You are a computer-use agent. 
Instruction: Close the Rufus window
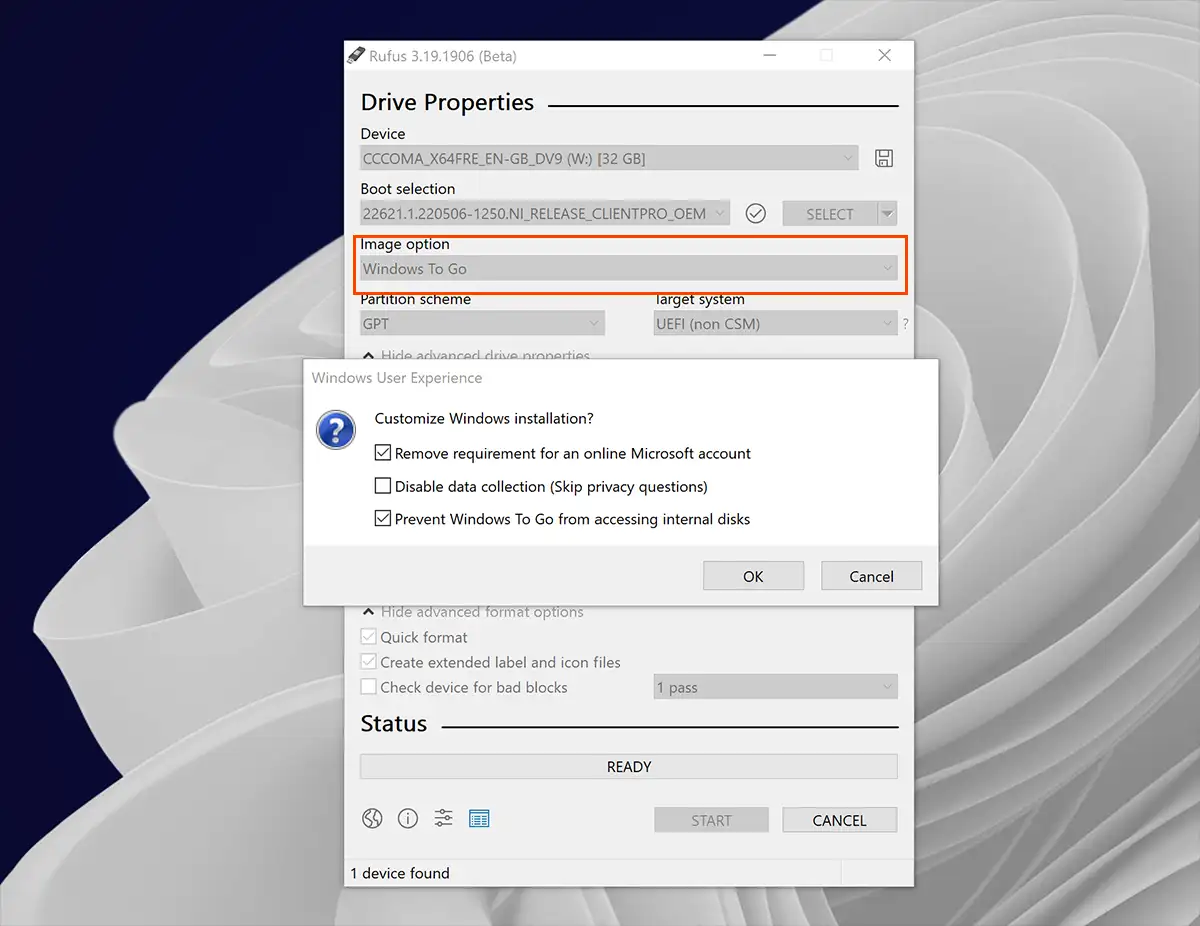[884, 56]
